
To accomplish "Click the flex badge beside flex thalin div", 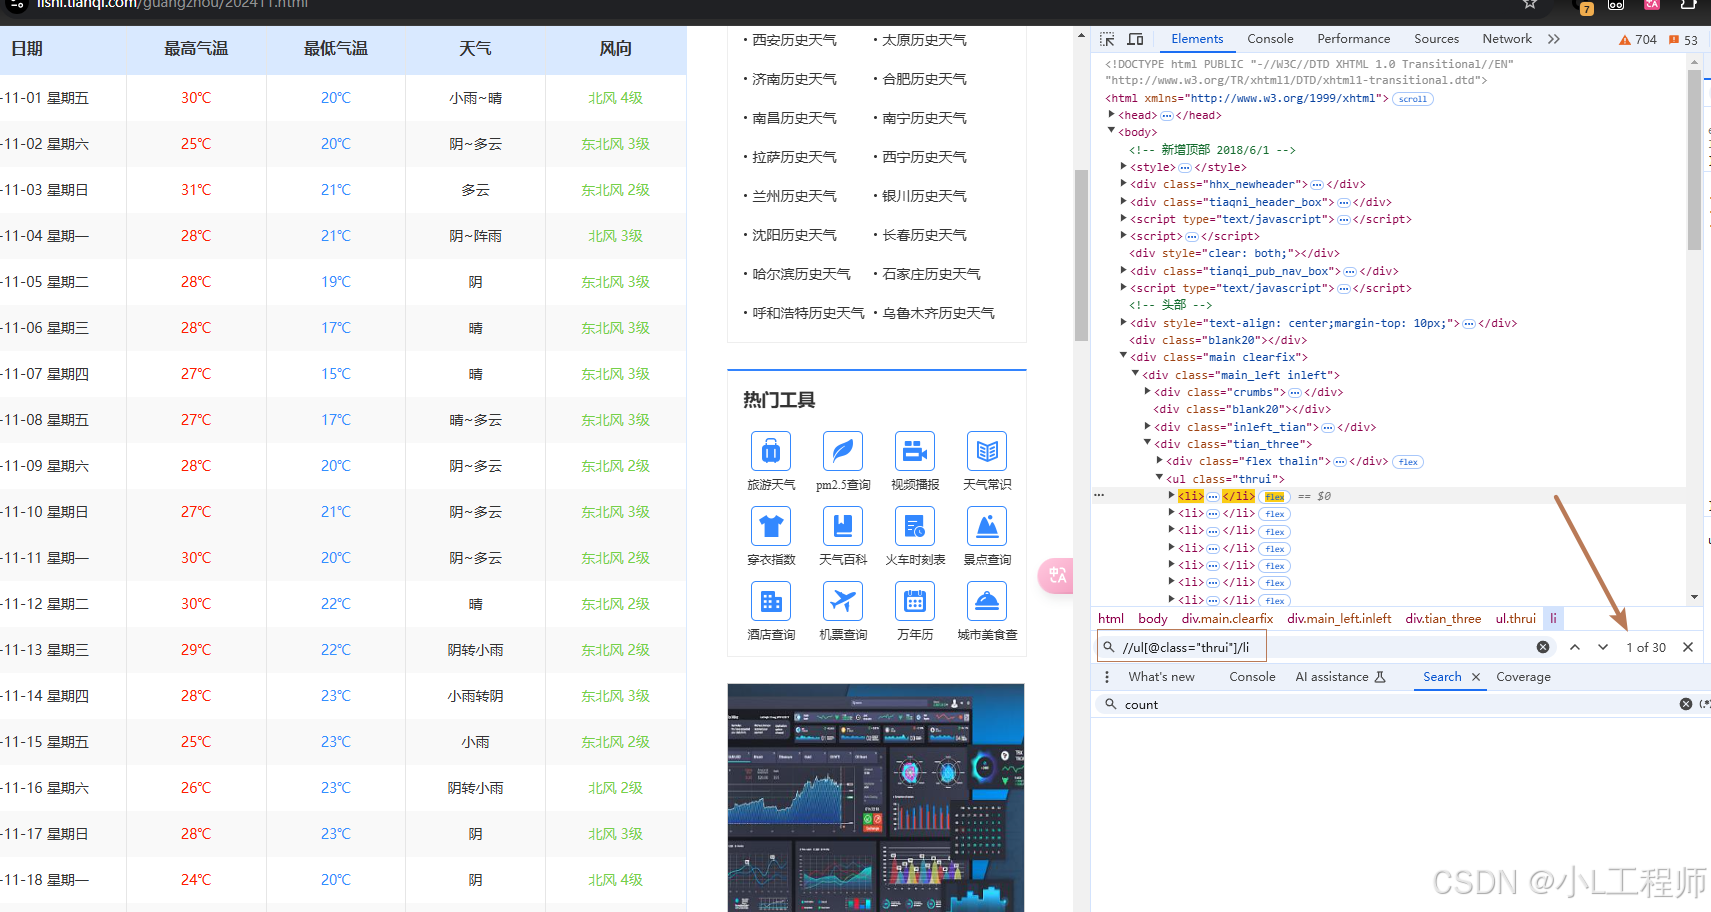I will point(1408,462).
